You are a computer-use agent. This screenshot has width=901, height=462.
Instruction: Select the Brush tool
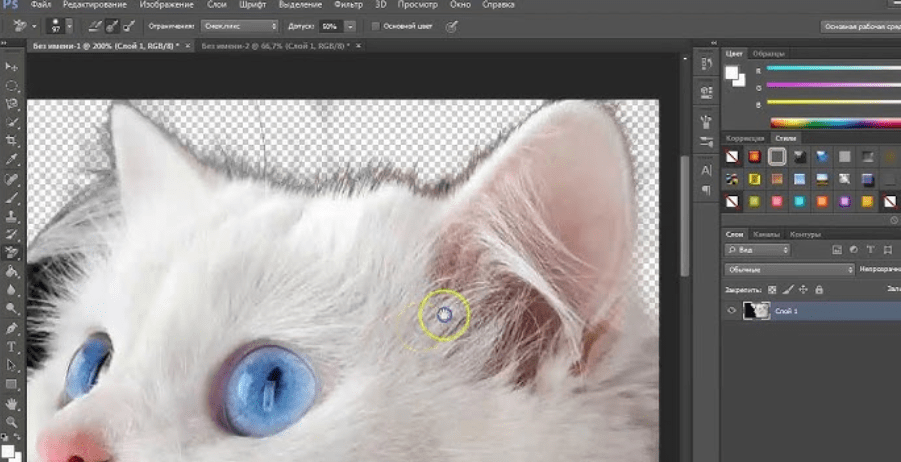pyautogui.click(x=11, y=198)
